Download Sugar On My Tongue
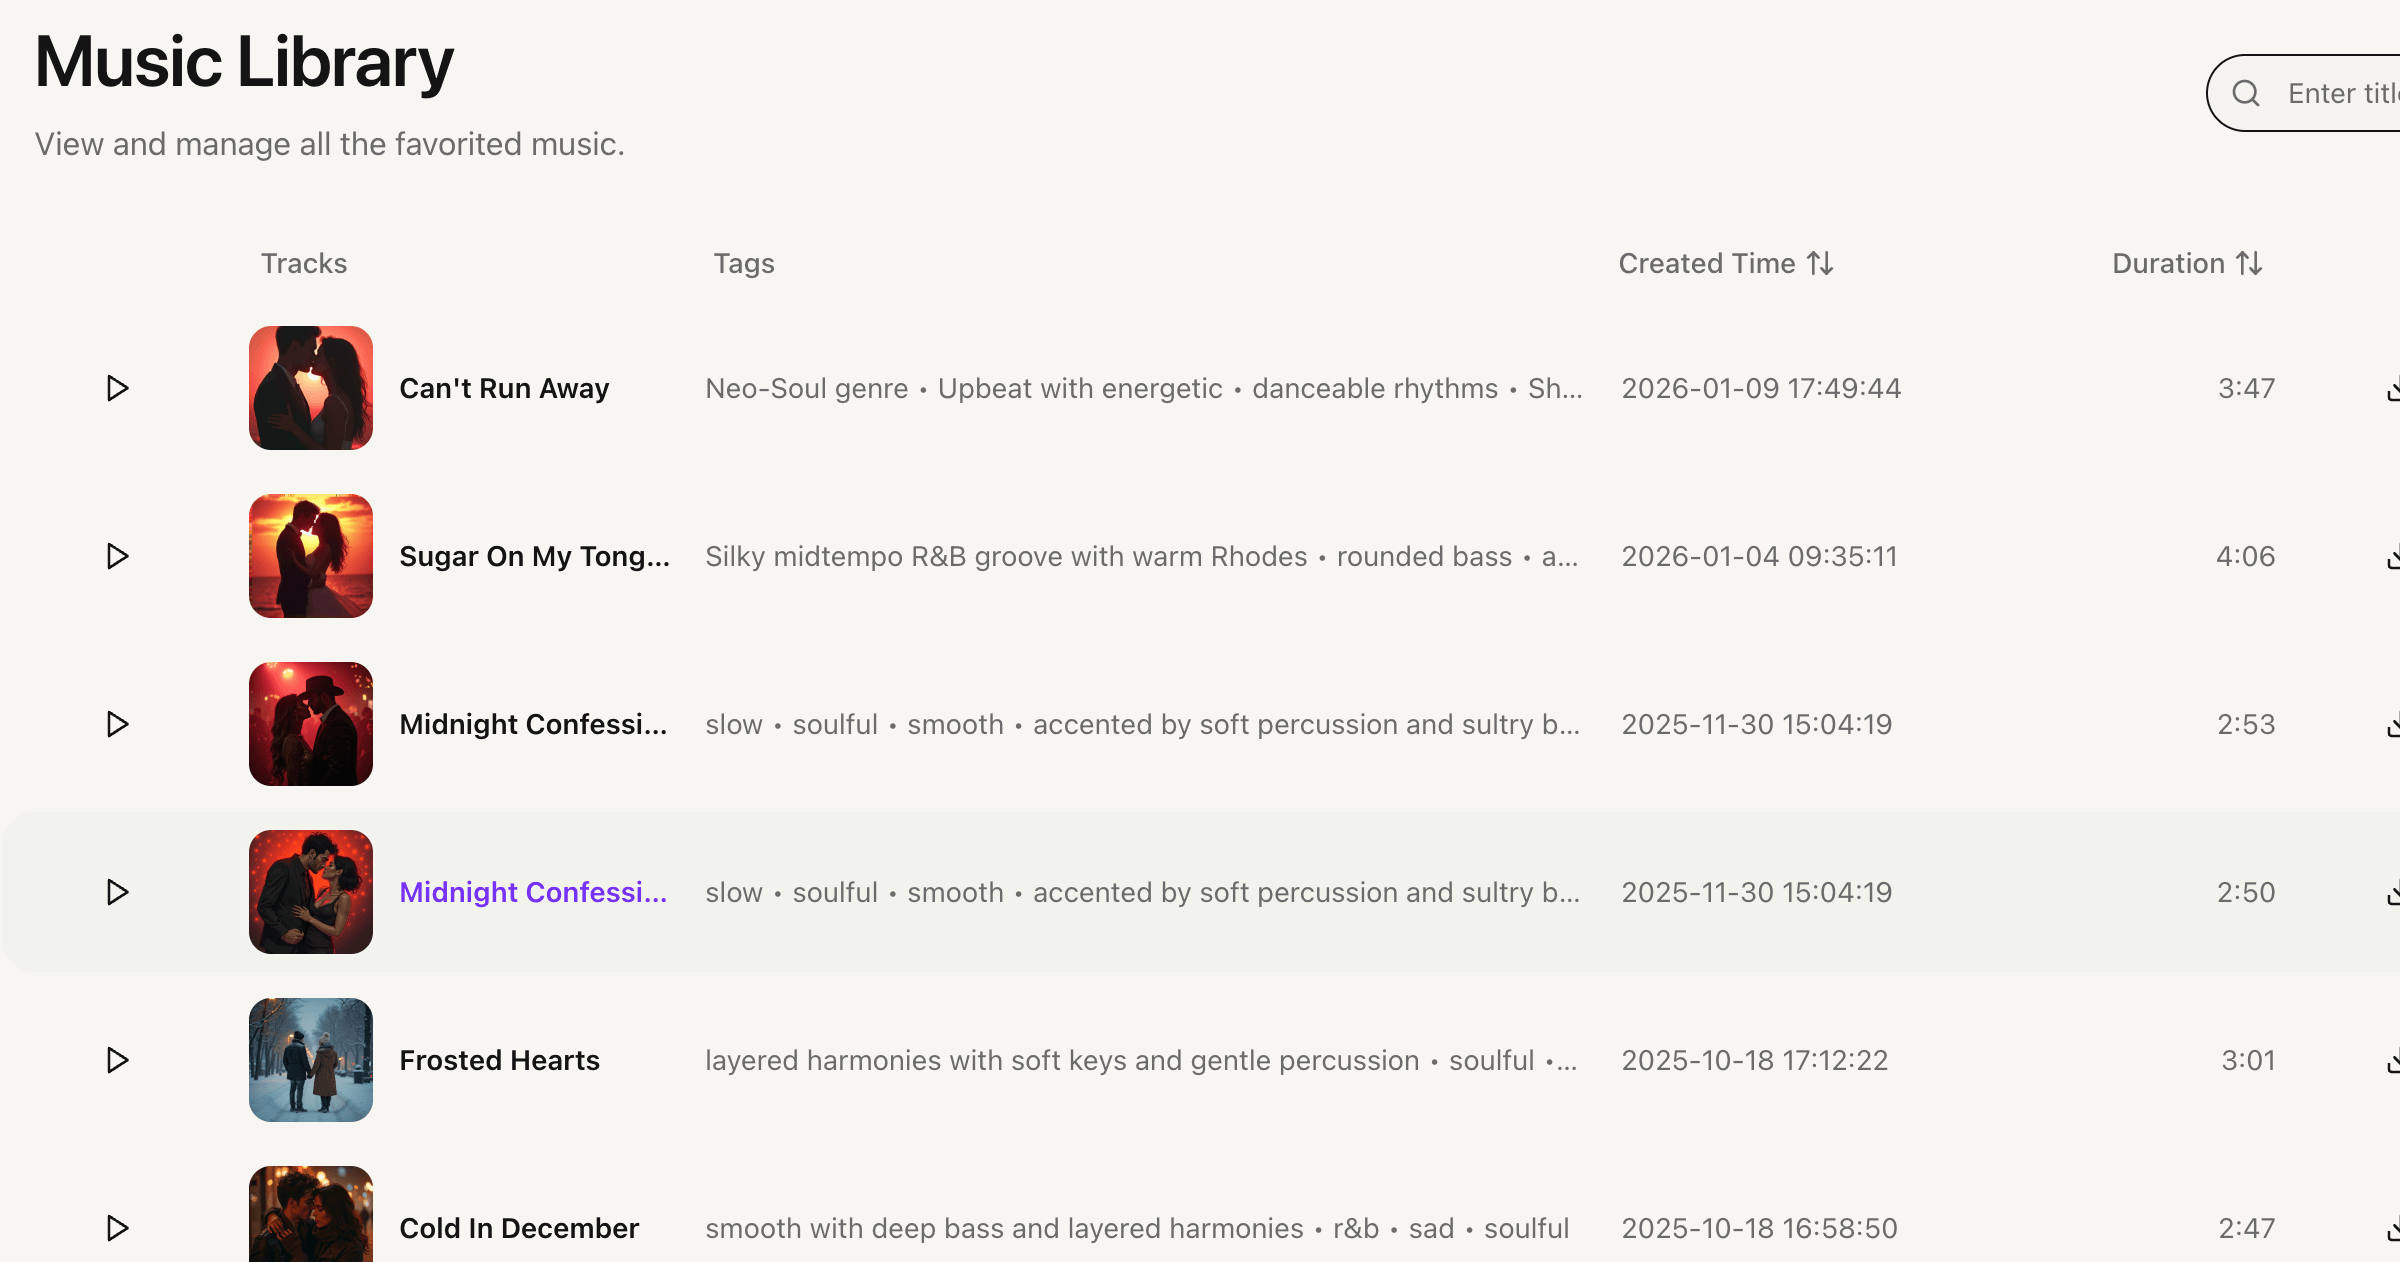The height and width of the screenshot is (1262, 2400). point(2395,556)
